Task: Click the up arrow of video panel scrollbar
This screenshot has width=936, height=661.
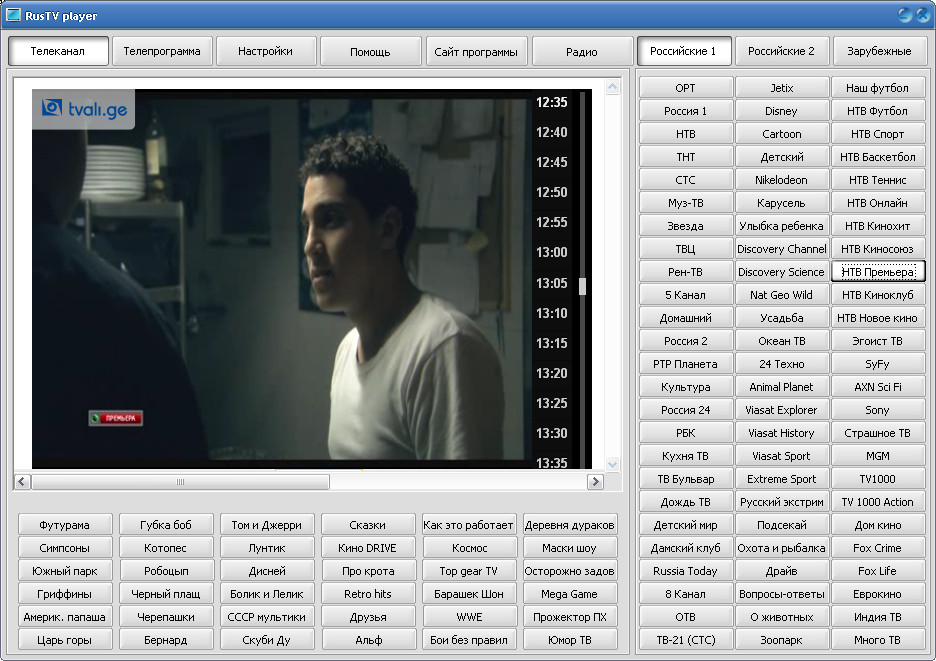Action: (x=613, y=87)
